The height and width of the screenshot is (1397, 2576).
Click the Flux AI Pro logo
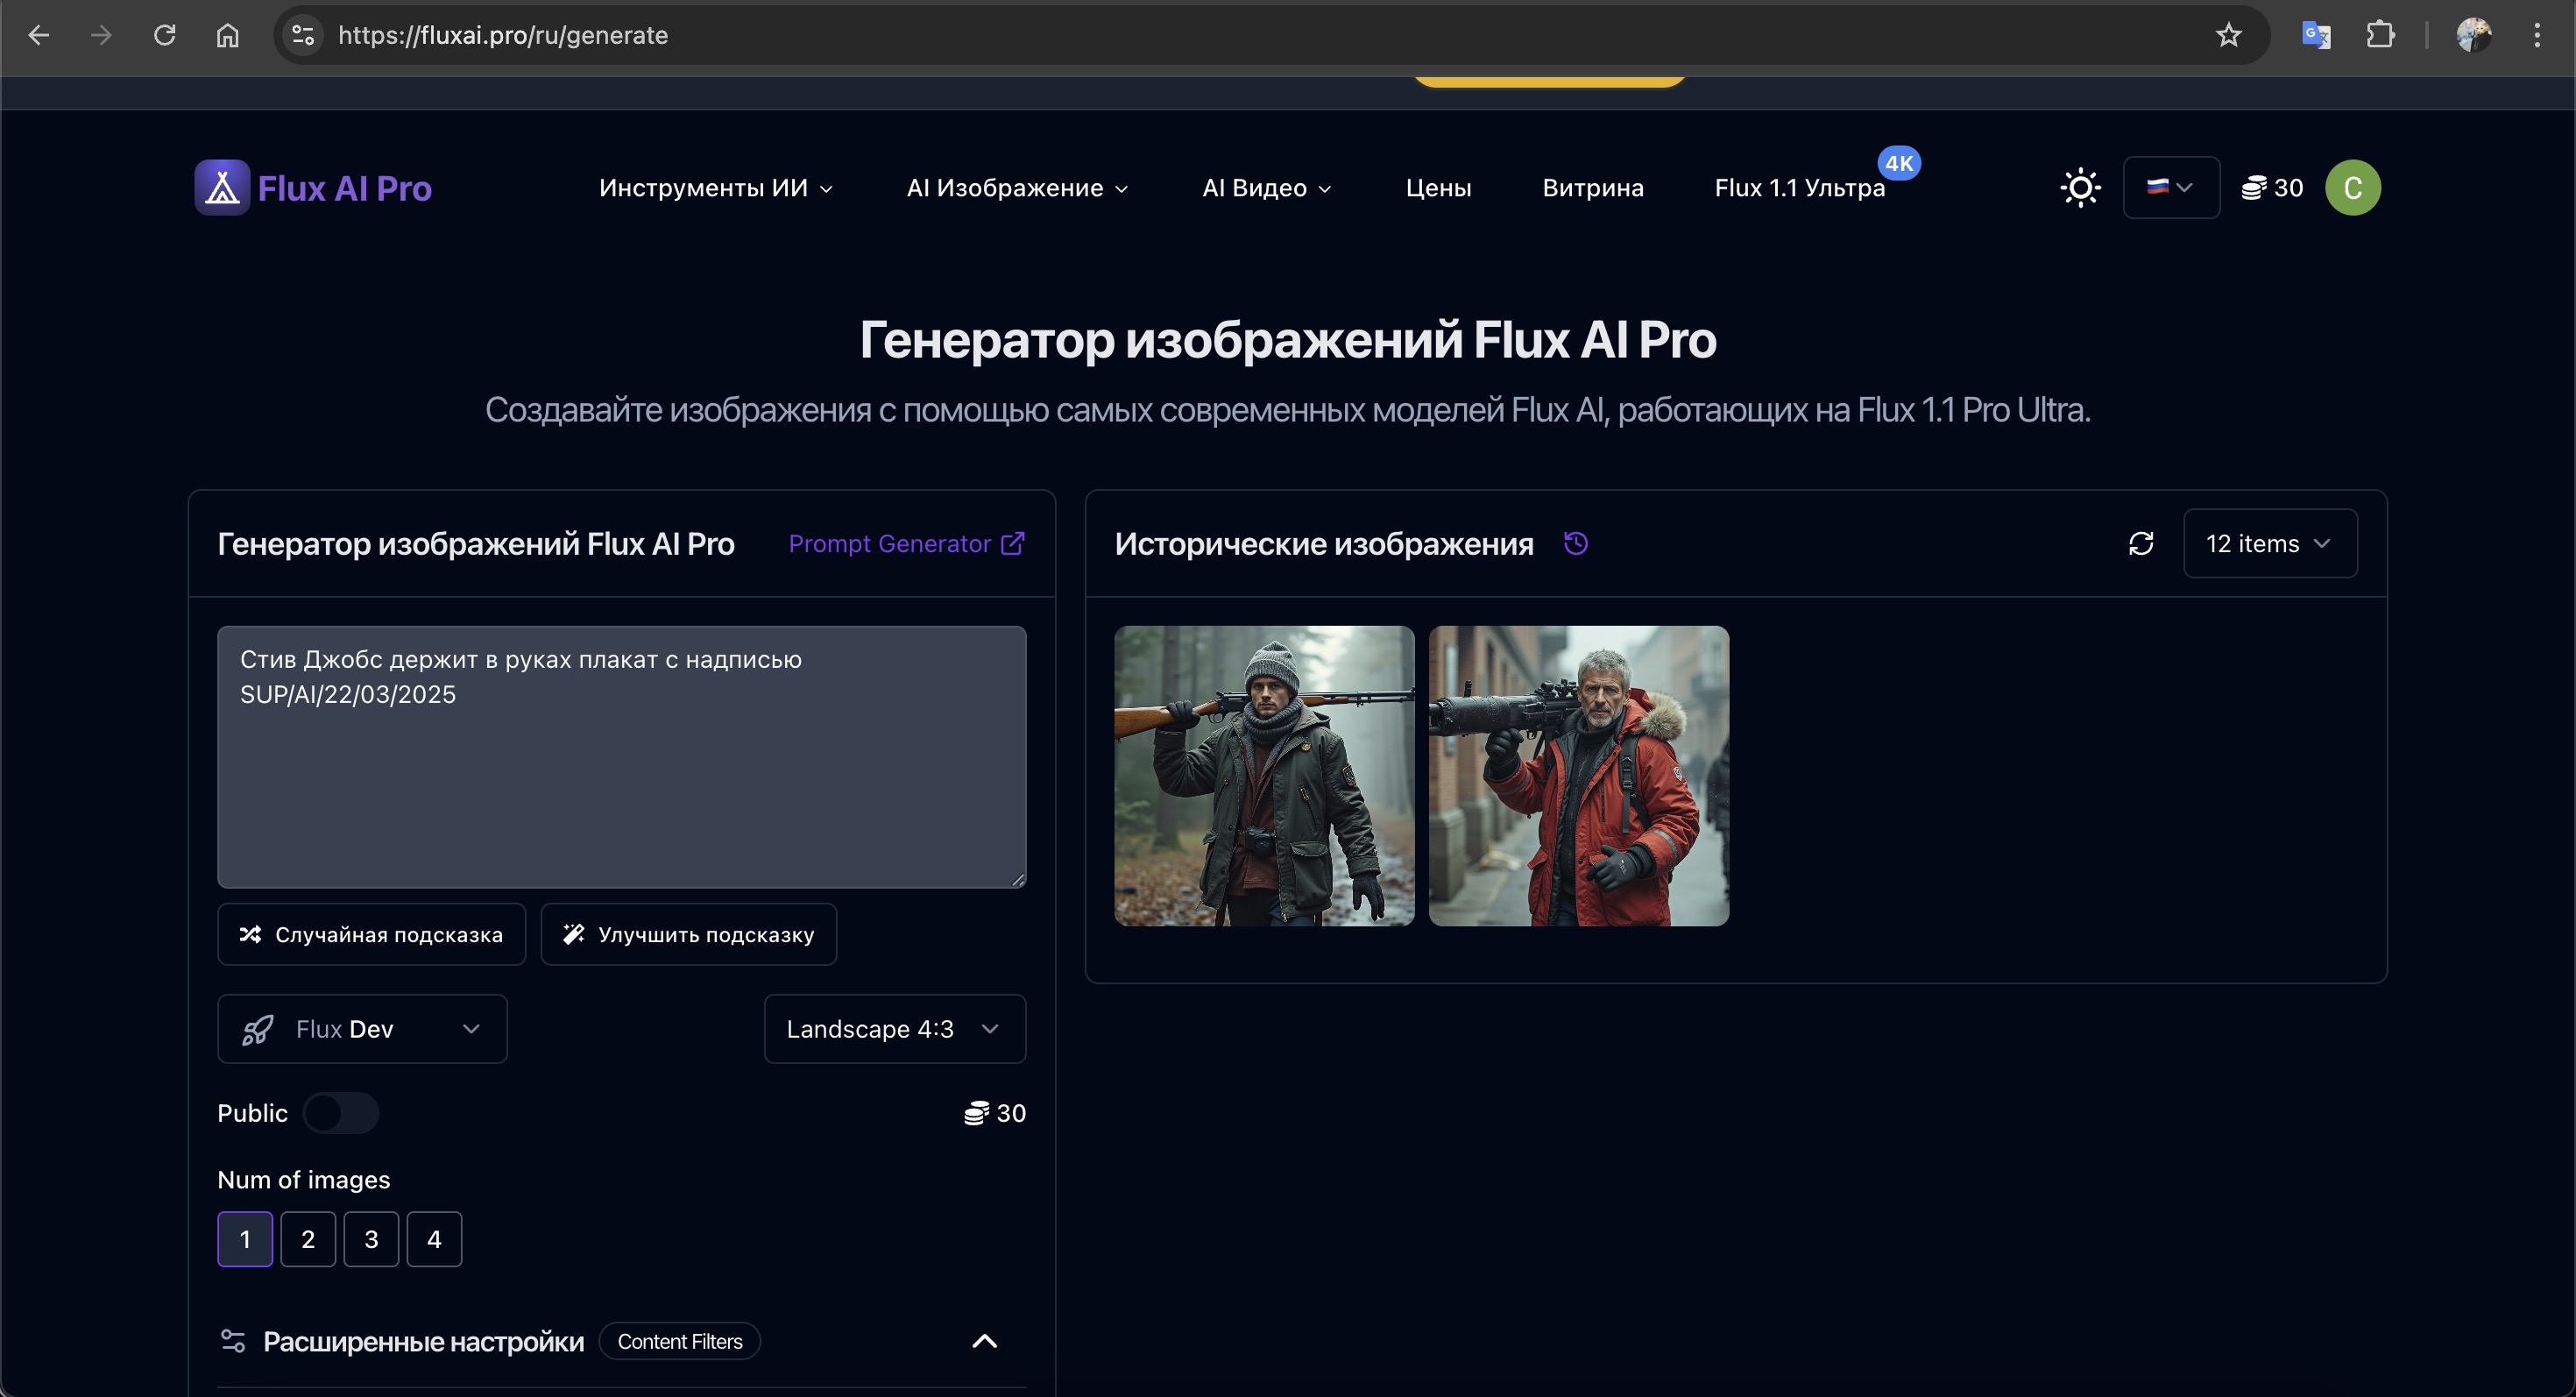(313, 188)
